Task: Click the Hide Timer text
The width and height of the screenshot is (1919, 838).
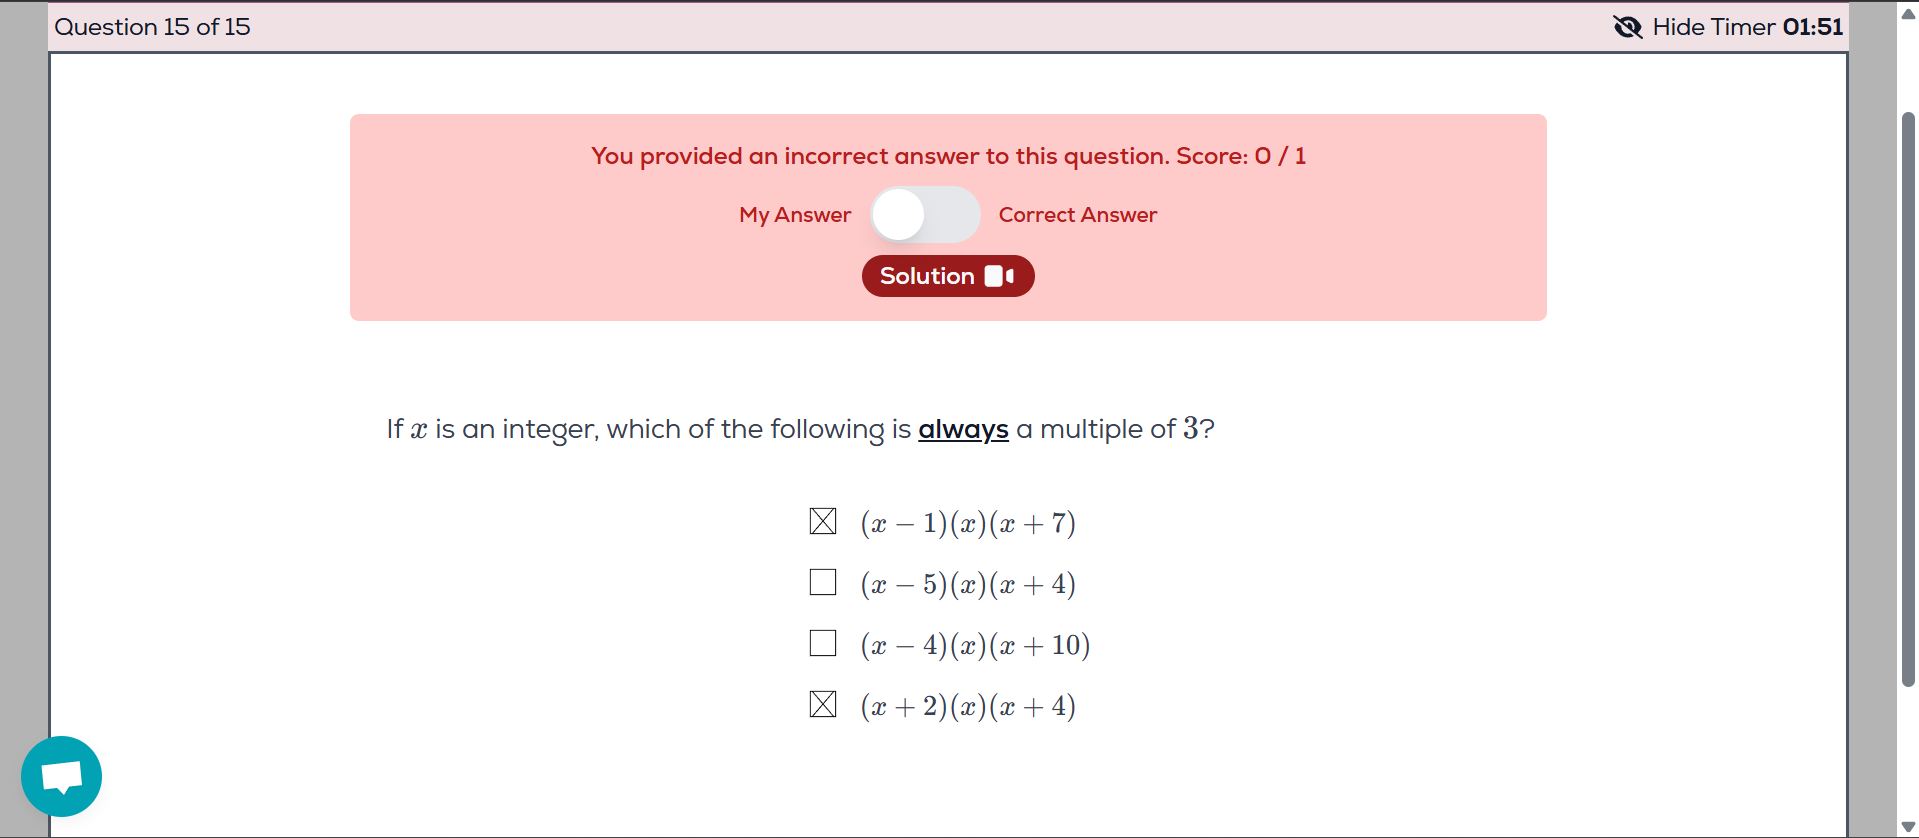Action: [1713, 27]
